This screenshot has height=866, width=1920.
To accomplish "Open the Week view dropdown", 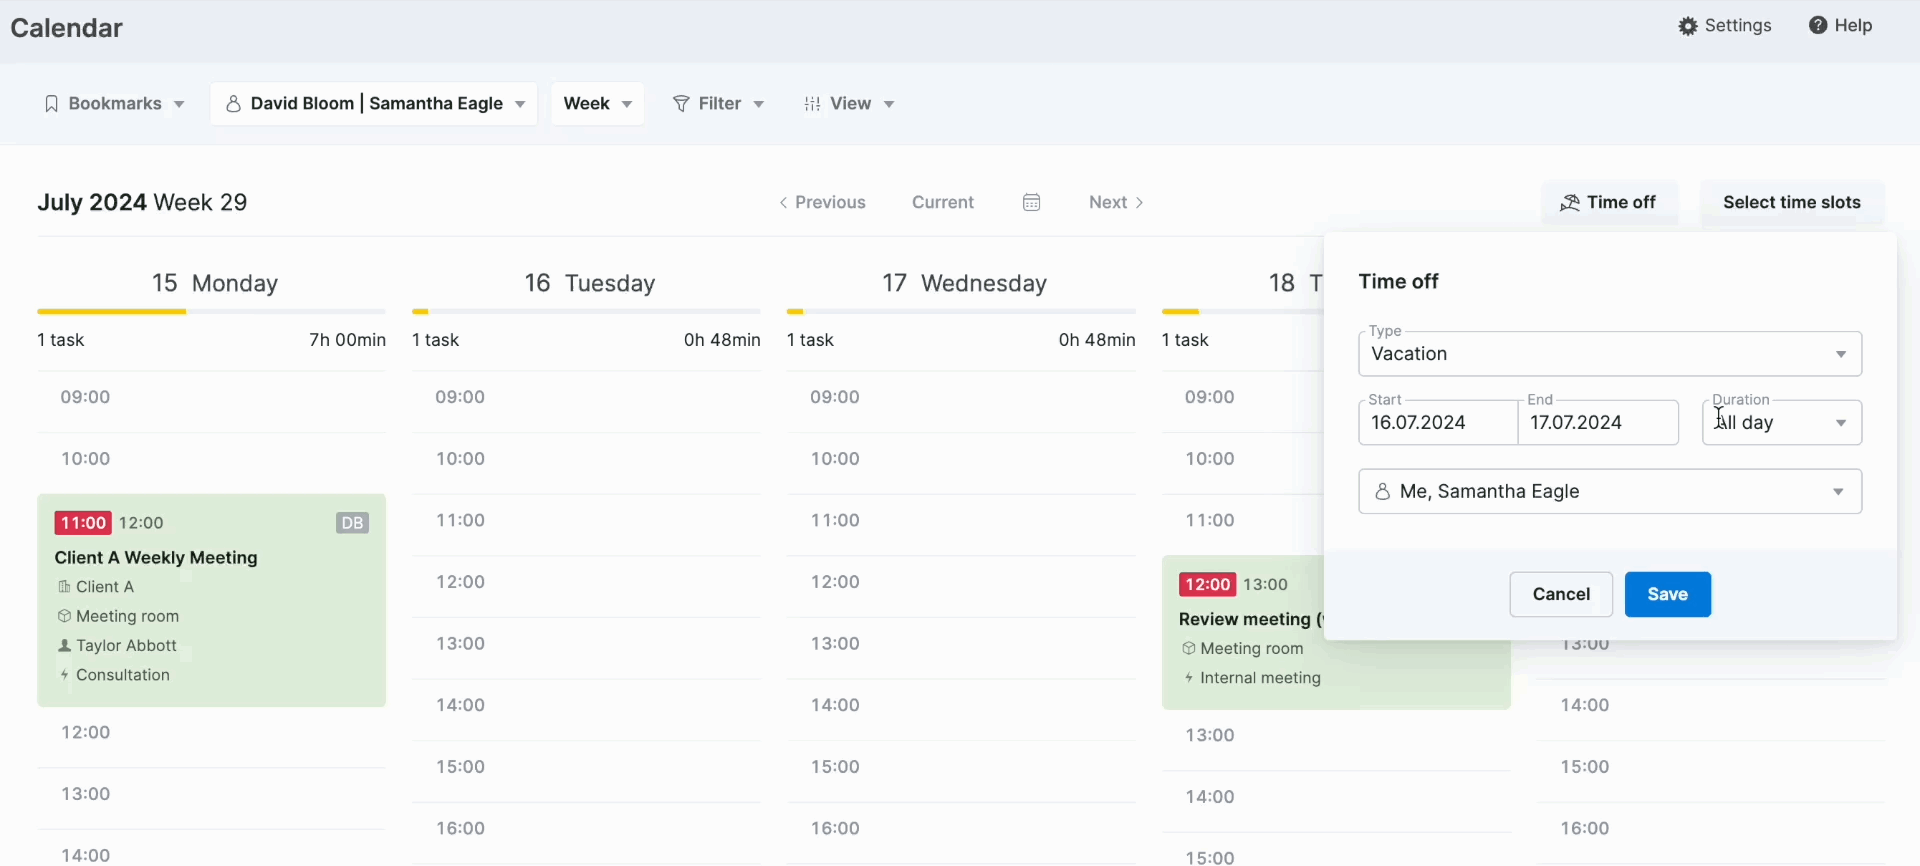I will click(x=598, y=104).
